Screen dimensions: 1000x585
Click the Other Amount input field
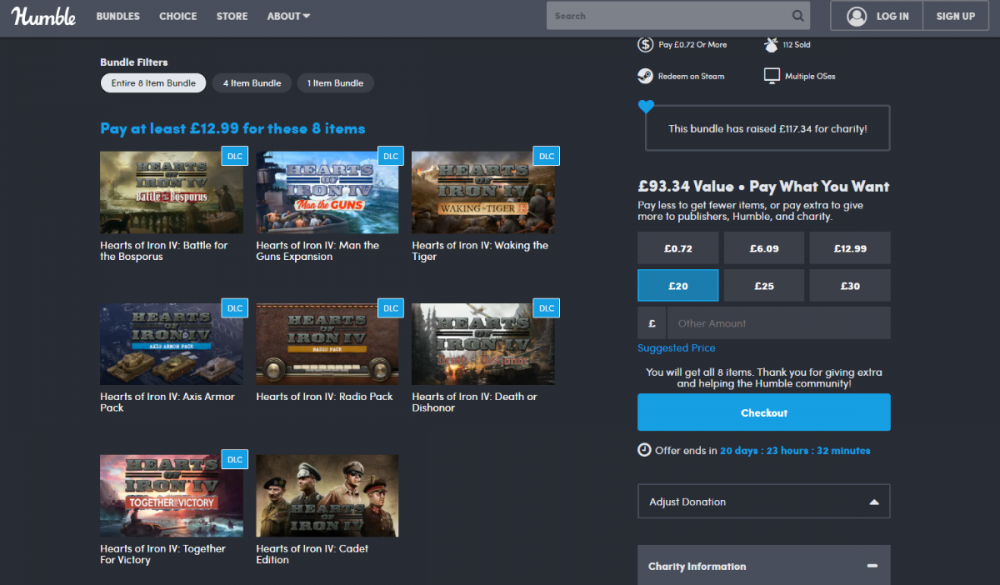[778, 323]
